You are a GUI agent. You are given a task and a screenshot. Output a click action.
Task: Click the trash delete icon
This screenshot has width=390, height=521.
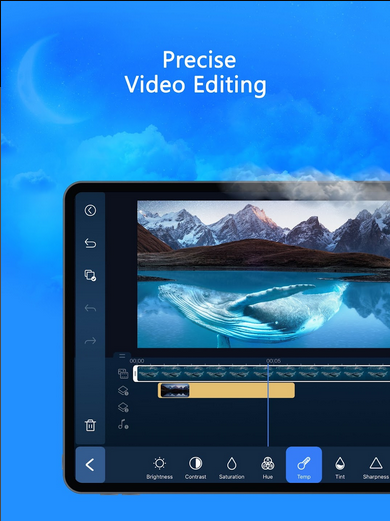(x=90, y=425)
